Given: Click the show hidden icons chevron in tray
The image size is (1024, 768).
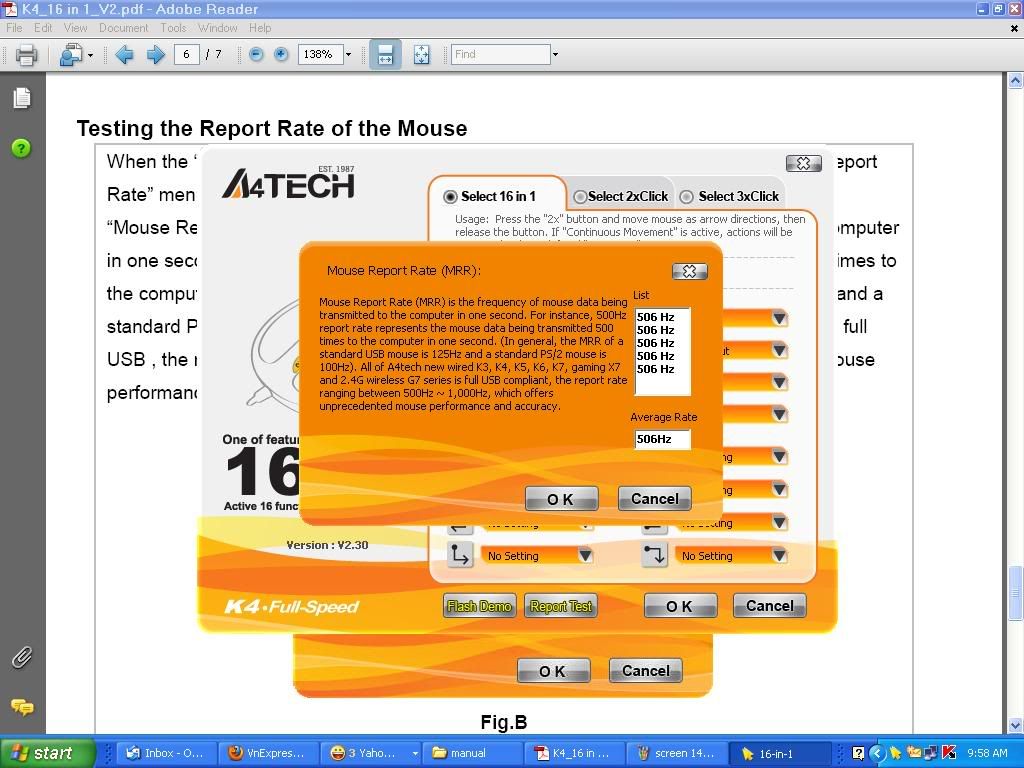Looking at the screenshot, I should pyautogui.click(x=876, y=753).
